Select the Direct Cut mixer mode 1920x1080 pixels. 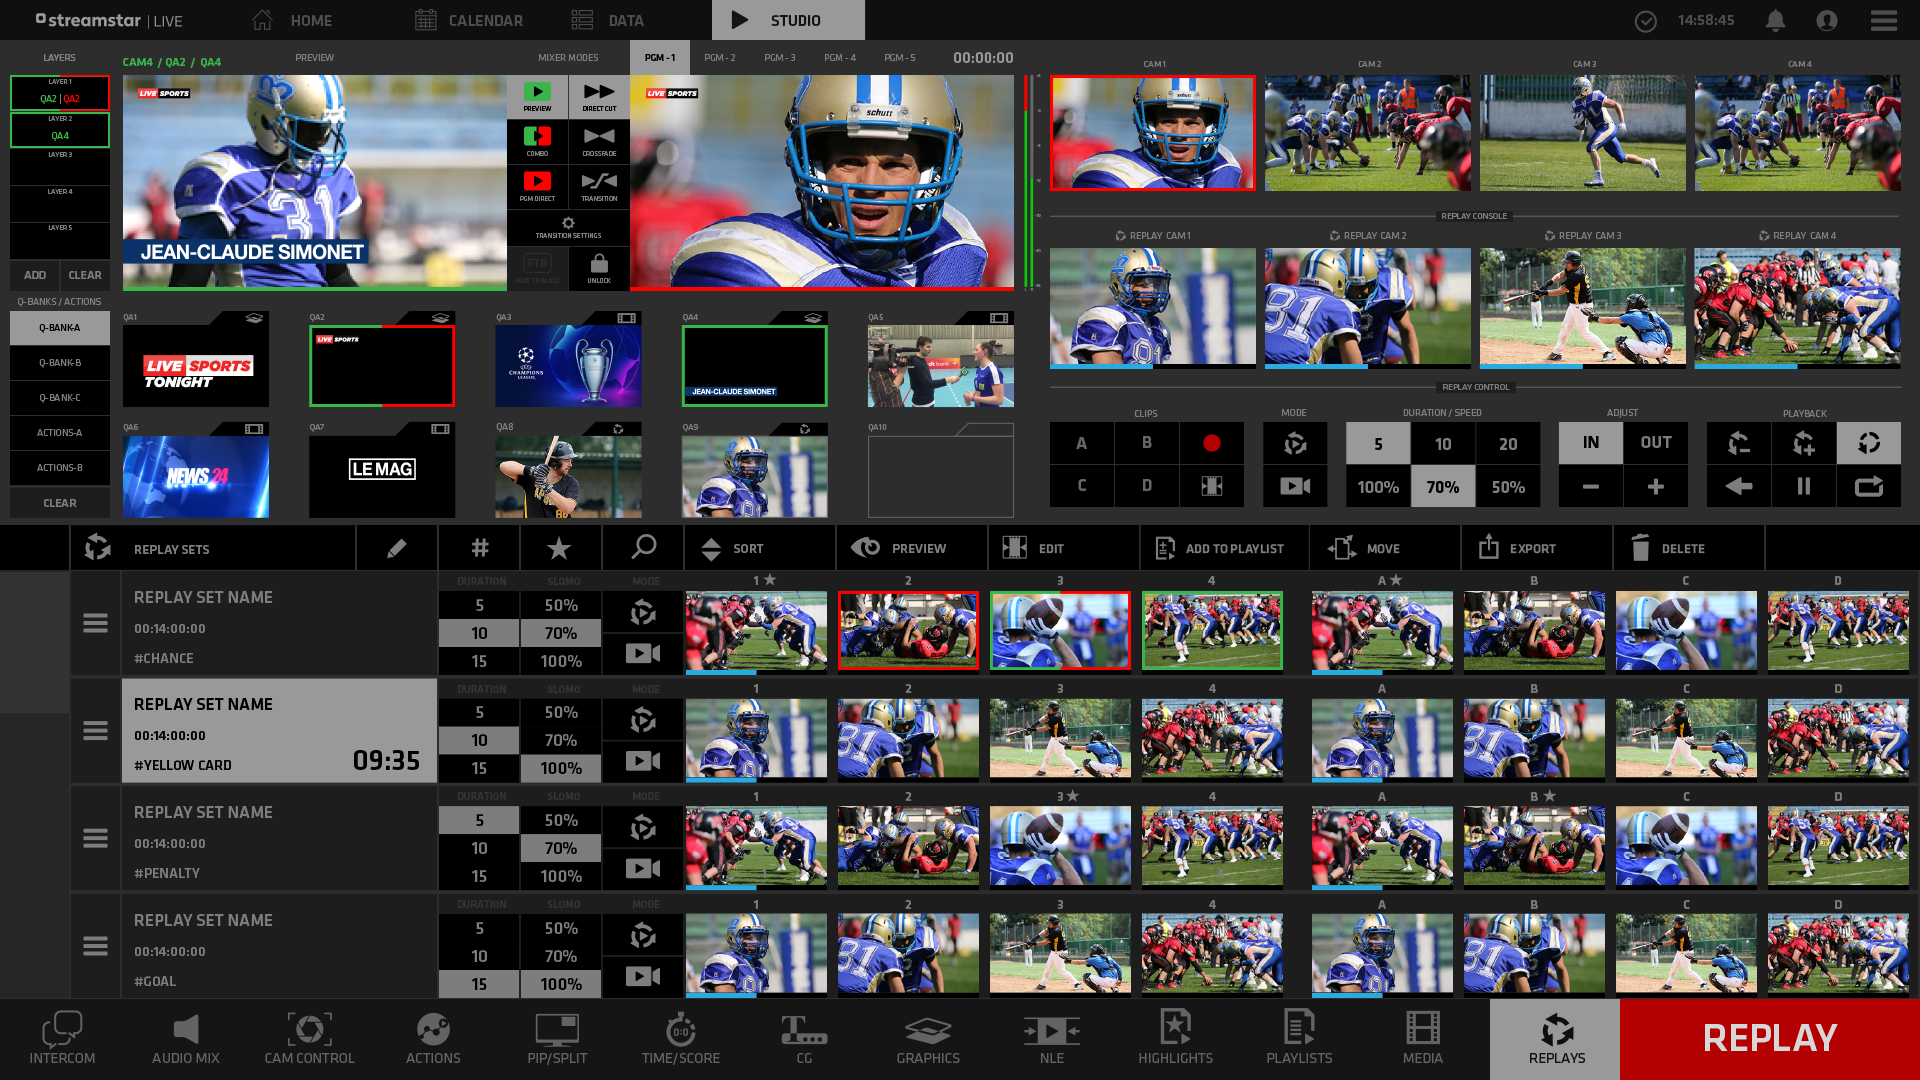tap(599, 97)
